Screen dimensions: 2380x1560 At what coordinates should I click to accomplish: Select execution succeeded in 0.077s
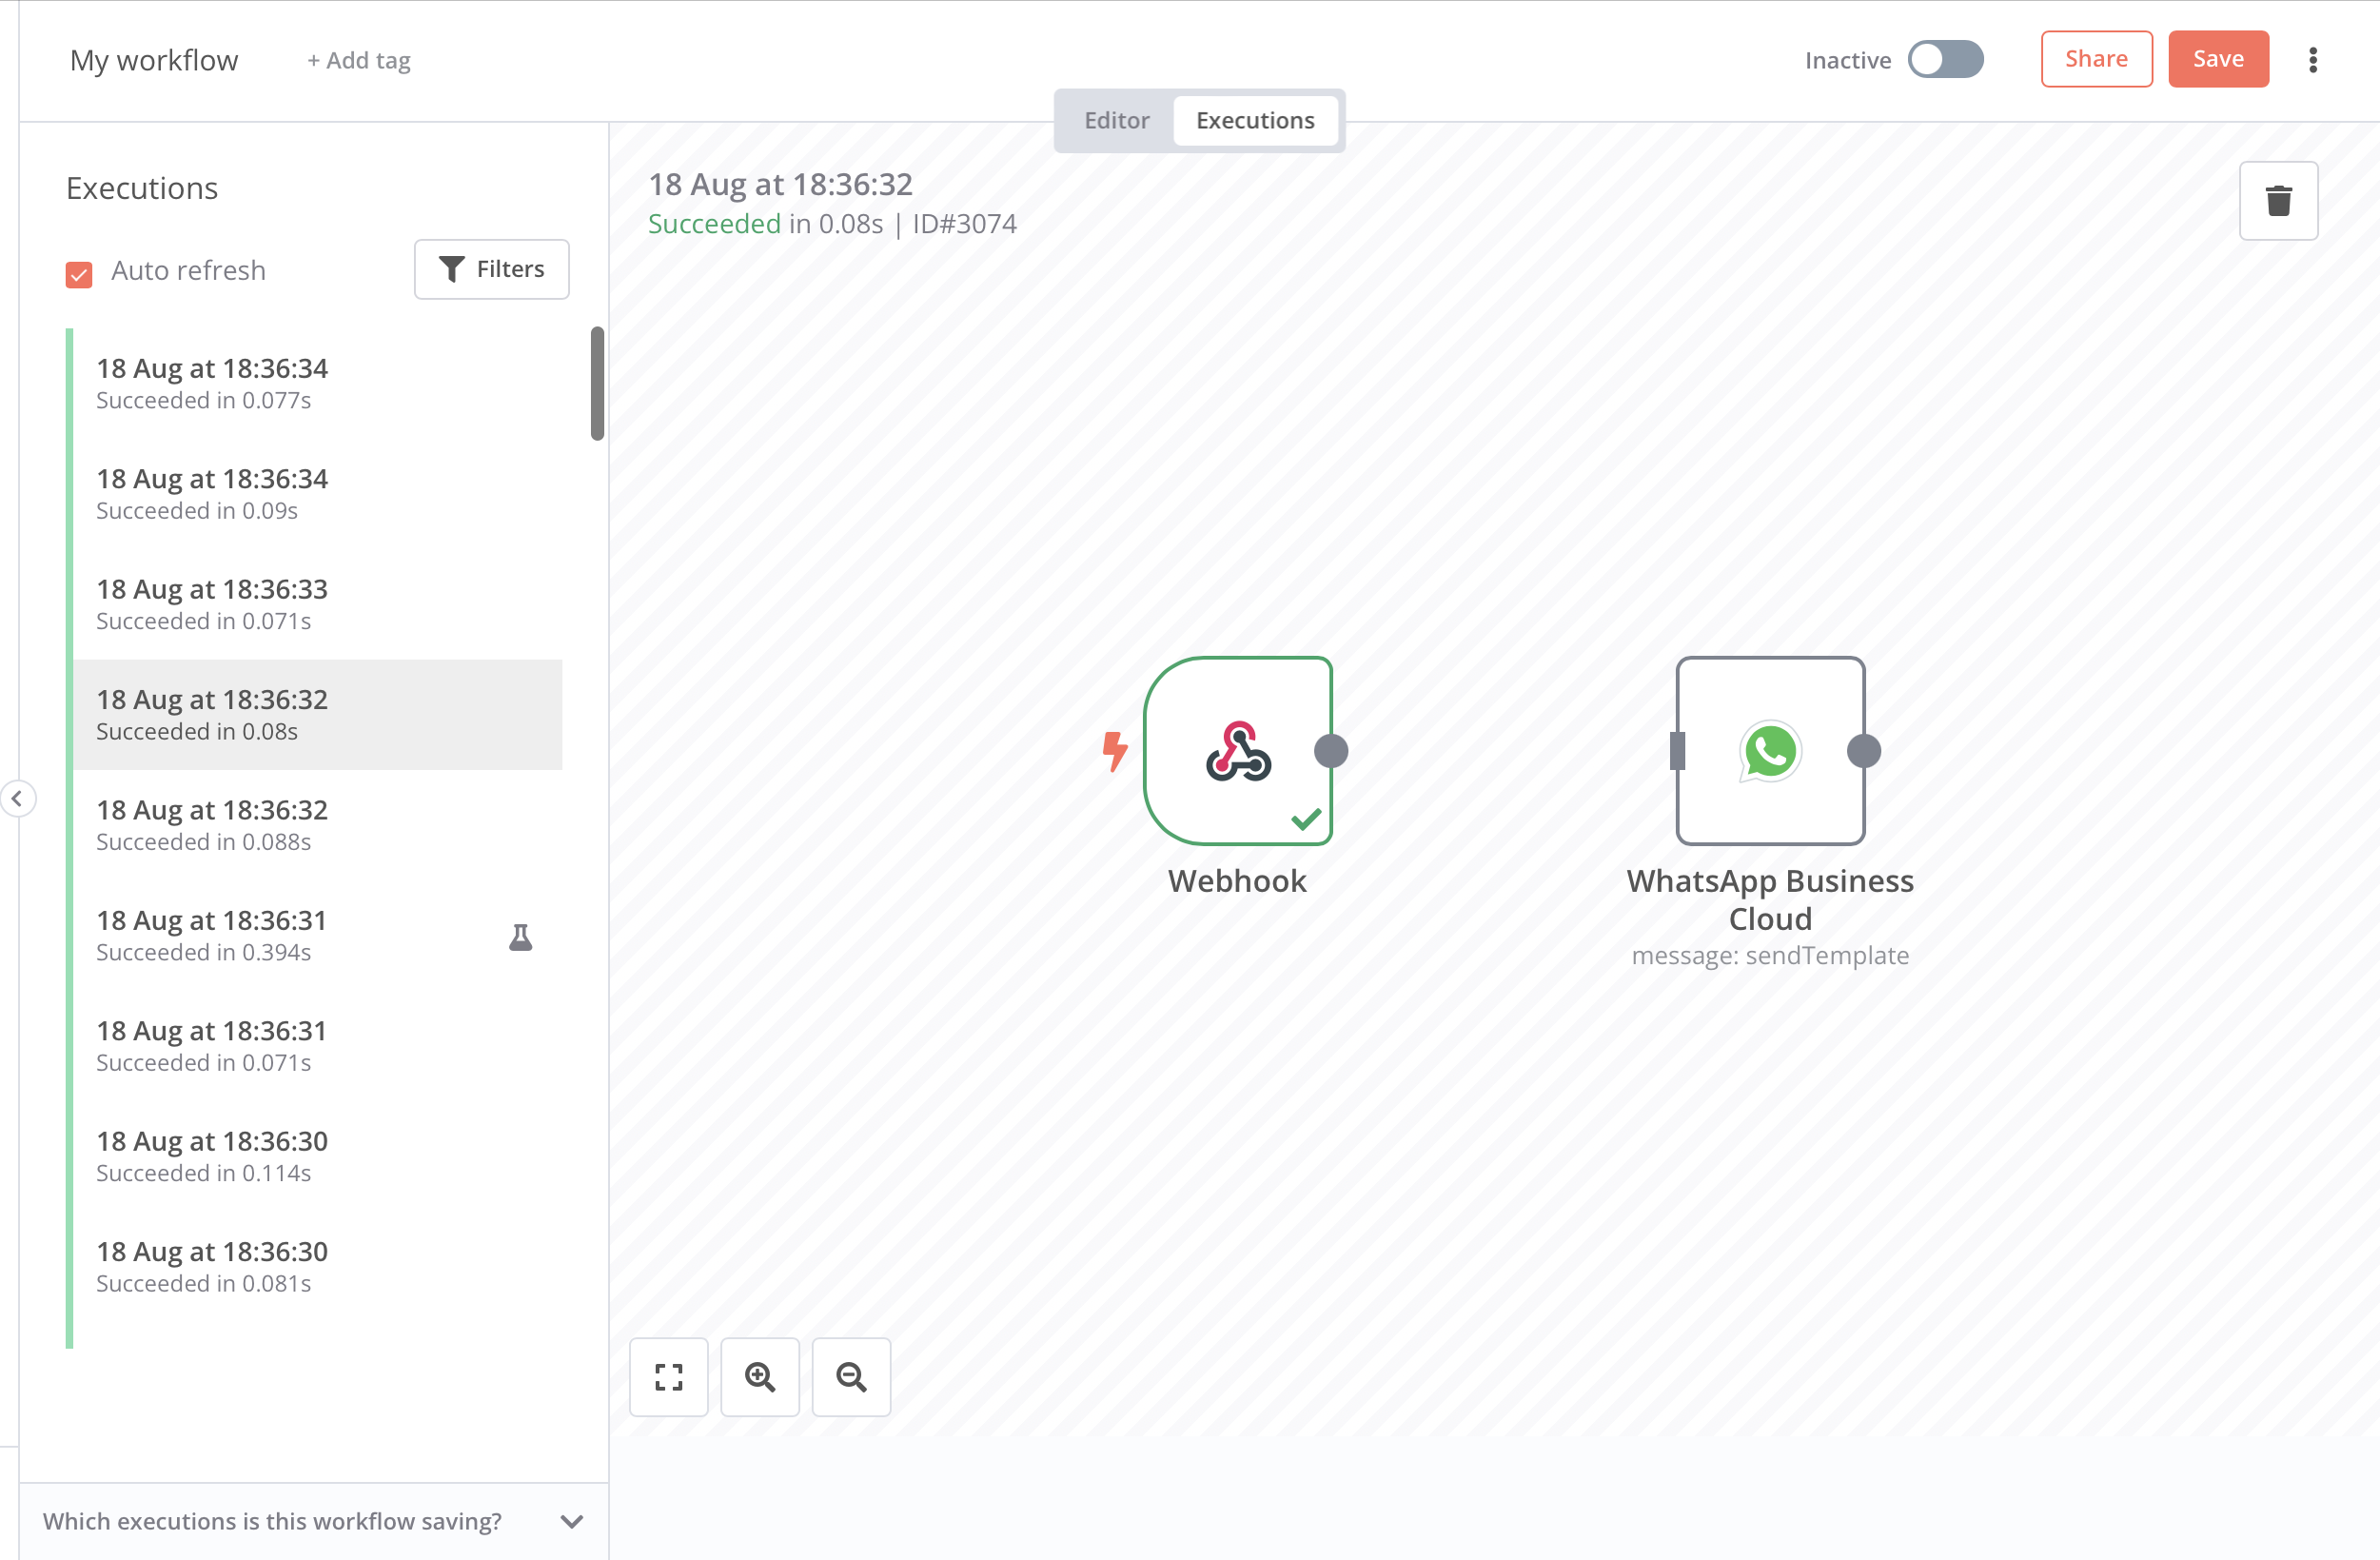pos(318,384)
